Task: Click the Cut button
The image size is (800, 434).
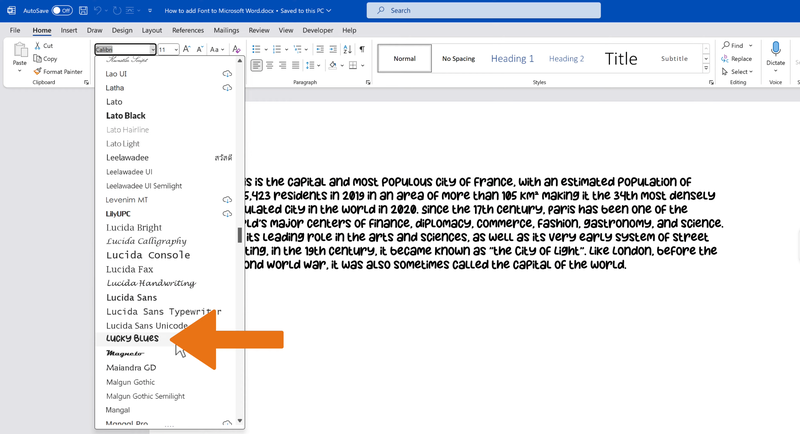Action: pos(43,45)
